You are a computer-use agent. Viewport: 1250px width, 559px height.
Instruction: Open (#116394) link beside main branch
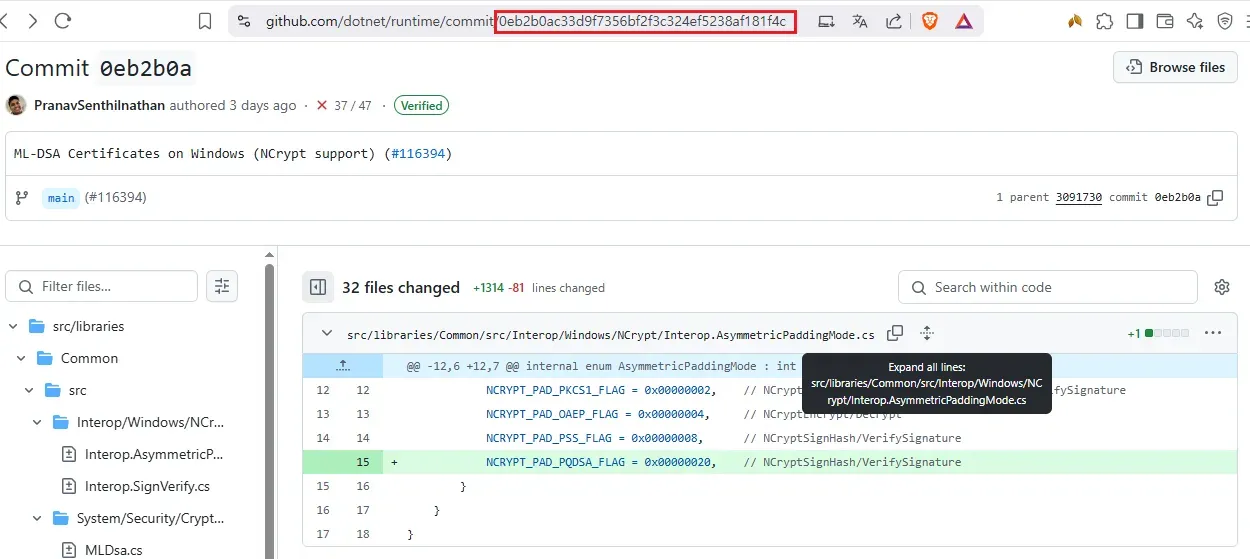coord(115,198)
